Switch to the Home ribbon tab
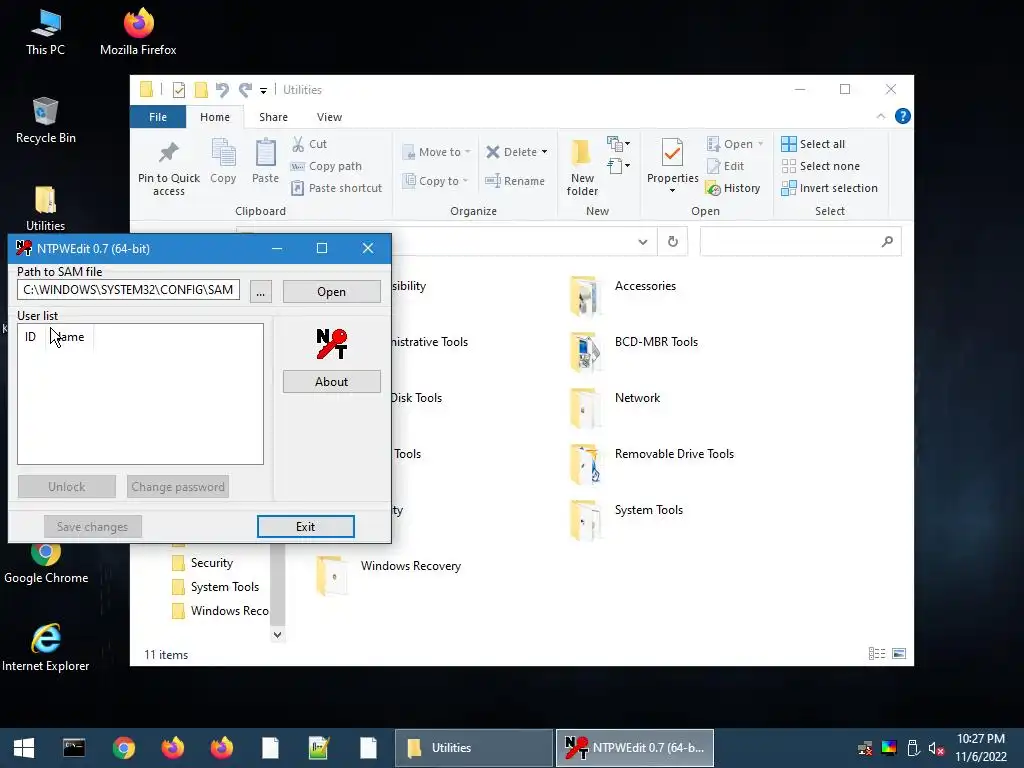The height and width of the screenshot is (768, 1024). 215,117
